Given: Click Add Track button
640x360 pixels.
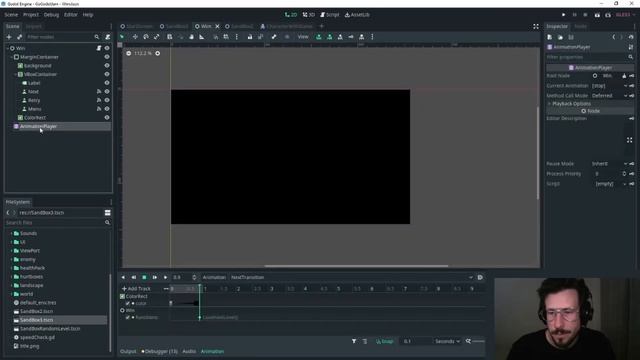Looking at the screenshot, I should point(136,289).
